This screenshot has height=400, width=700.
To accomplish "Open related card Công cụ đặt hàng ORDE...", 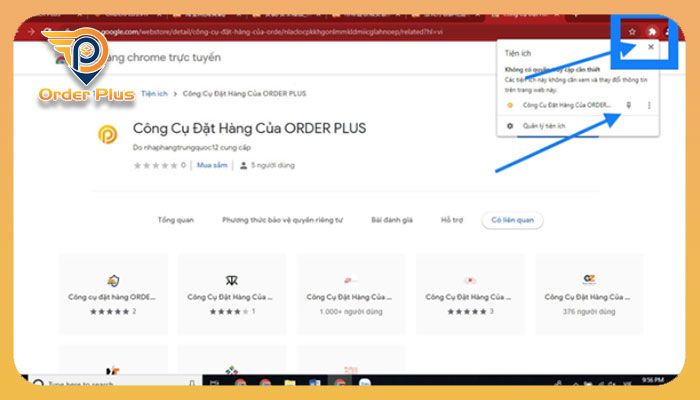I will 113,294.
